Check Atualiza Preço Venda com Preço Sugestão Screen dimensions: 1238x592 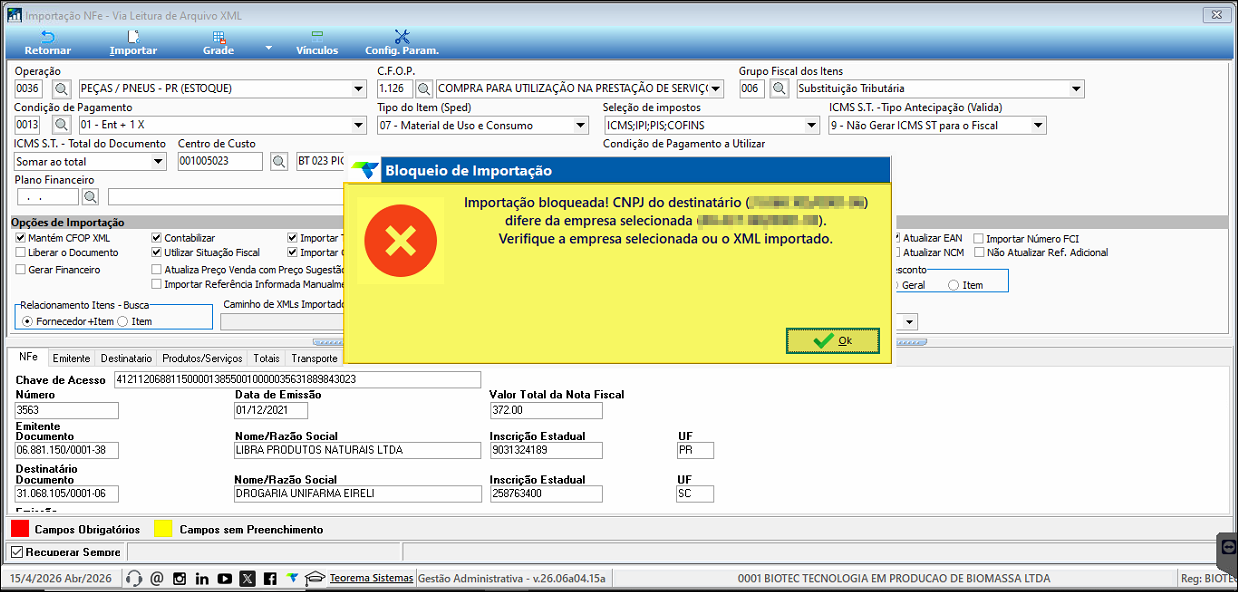pos(156,270)
